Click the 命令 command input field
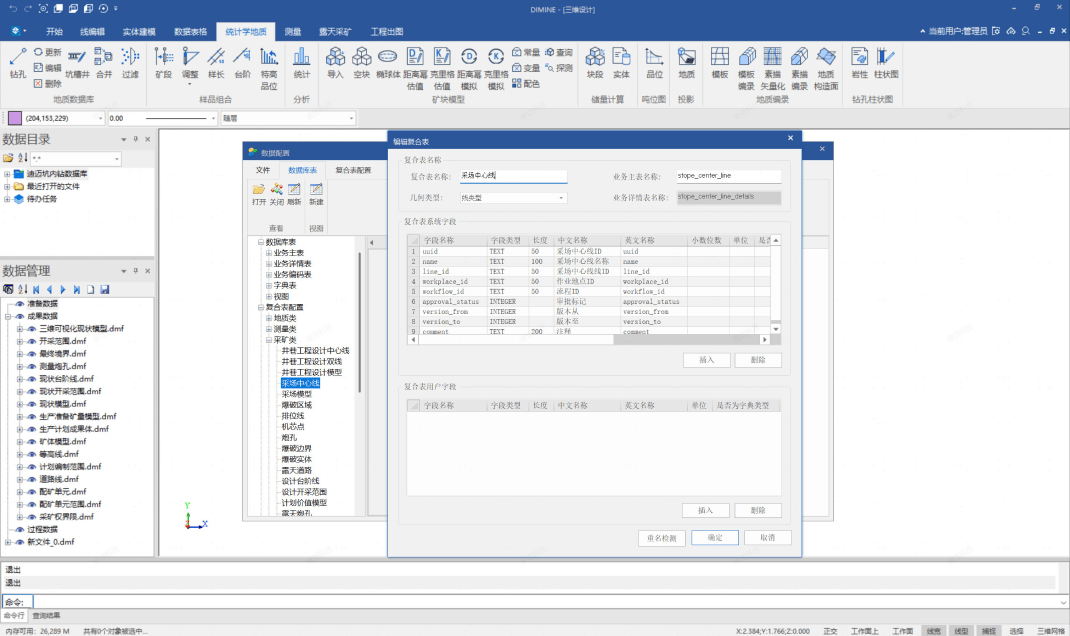Viewport: 1070px width, 636px height. pos(549,602)
